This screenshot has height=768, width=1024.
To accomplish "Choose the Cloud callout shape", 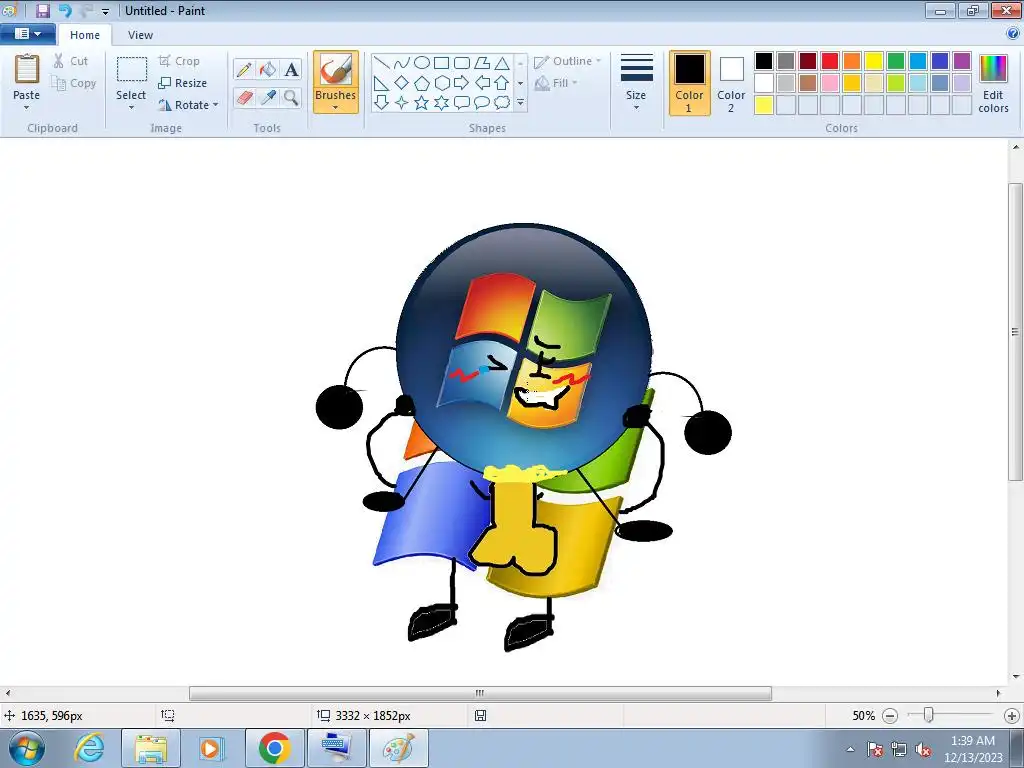I will pyautogui.click(x=502, y=103).
